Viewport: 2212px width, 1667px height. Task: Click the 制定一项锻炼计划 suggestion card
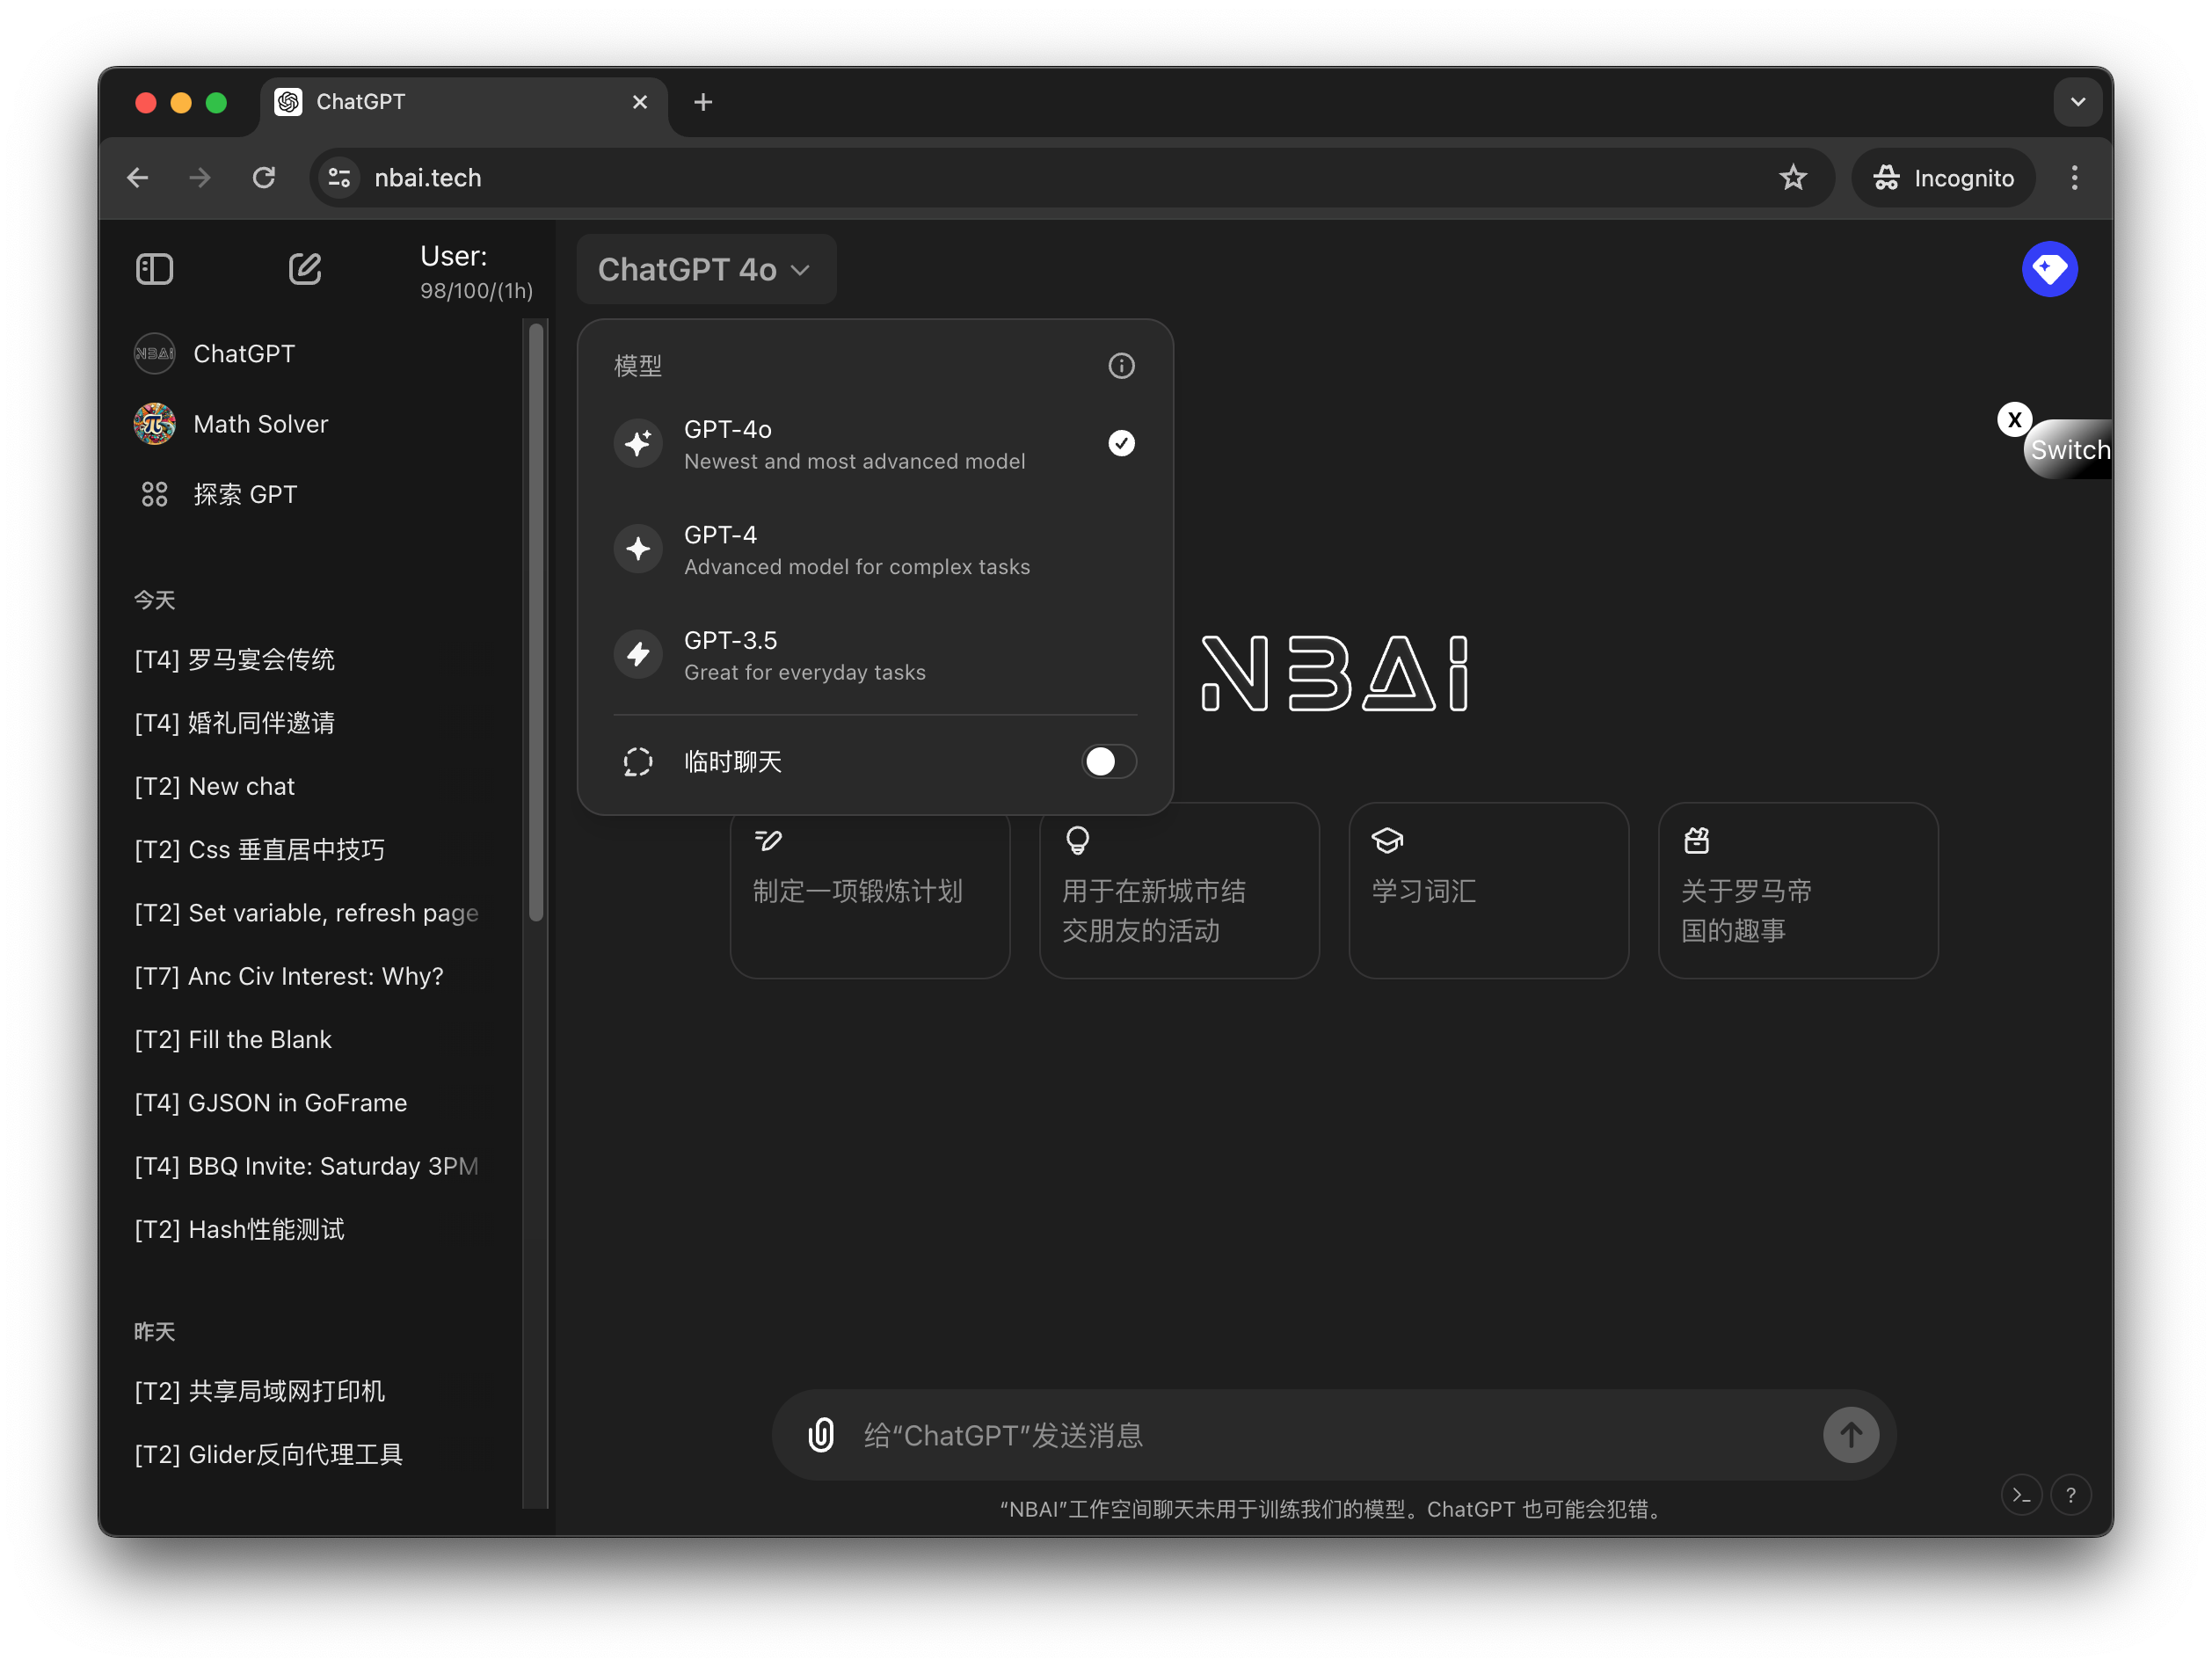pos(869,891)
